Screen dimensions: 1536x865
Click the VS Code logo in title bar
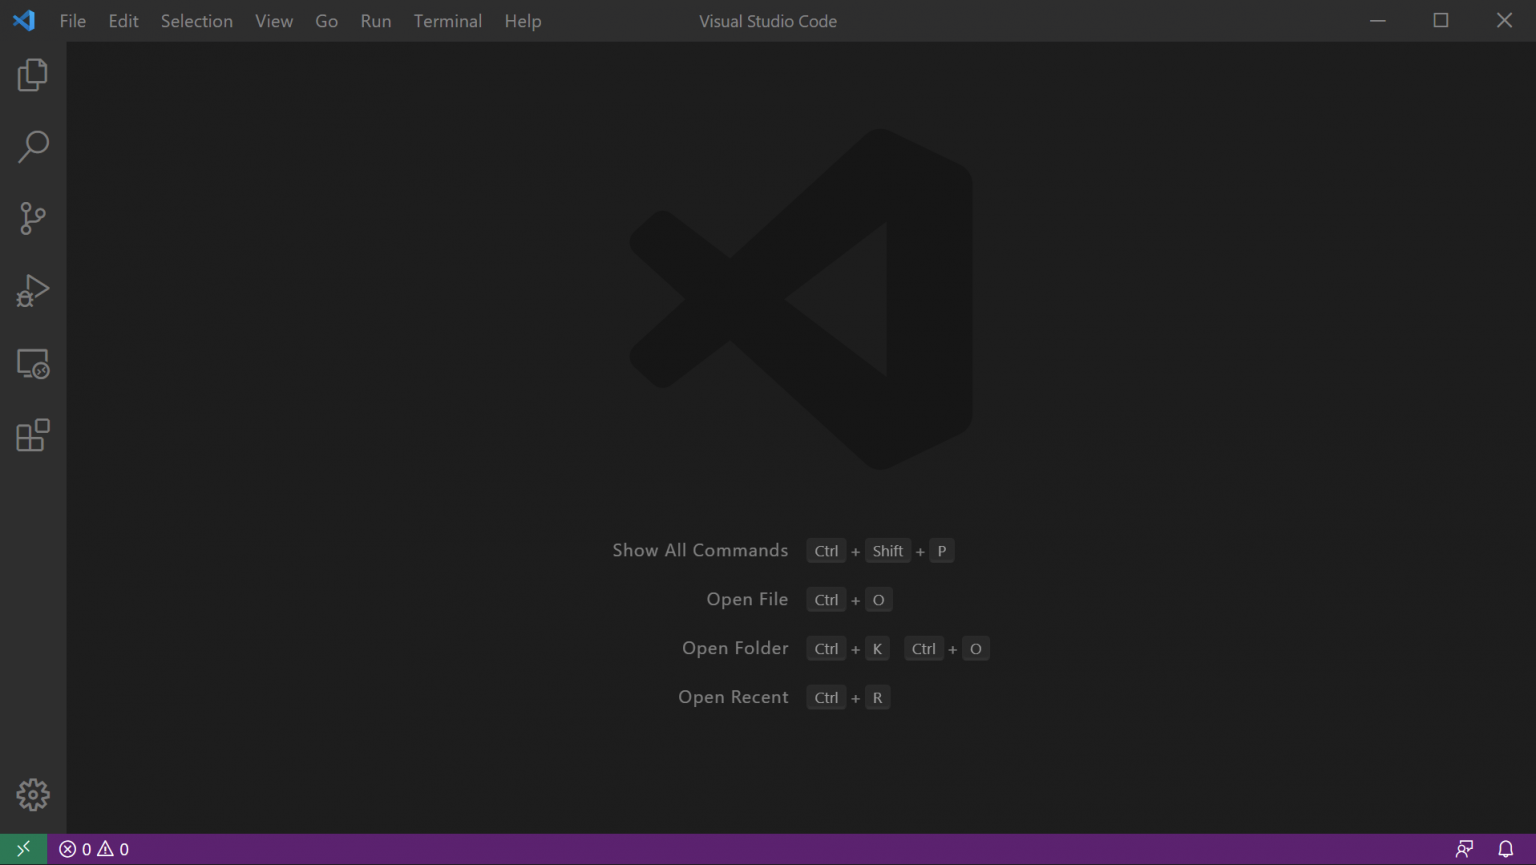pos(24,20)
